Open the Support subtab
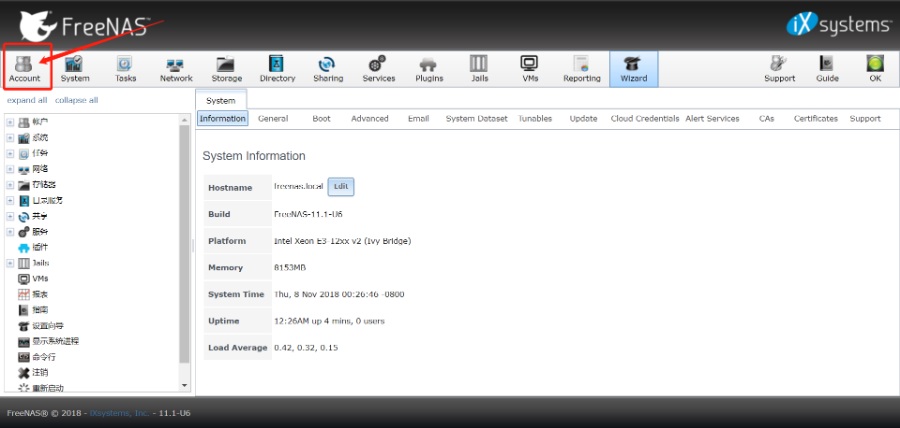 coord(865,118)
